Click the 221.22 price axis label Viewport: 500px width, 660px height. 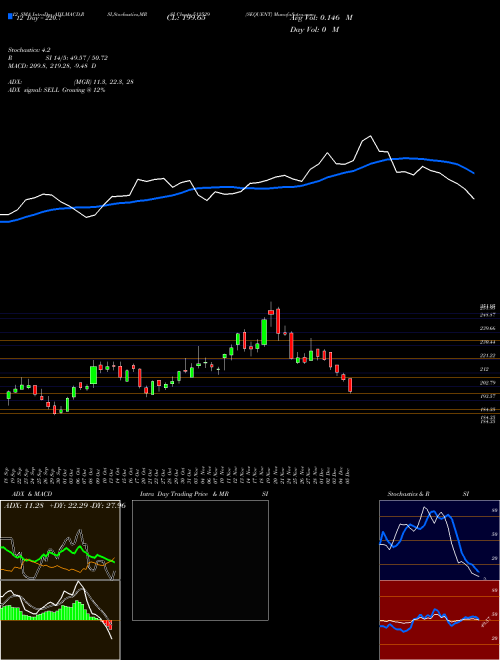point(487,356)
